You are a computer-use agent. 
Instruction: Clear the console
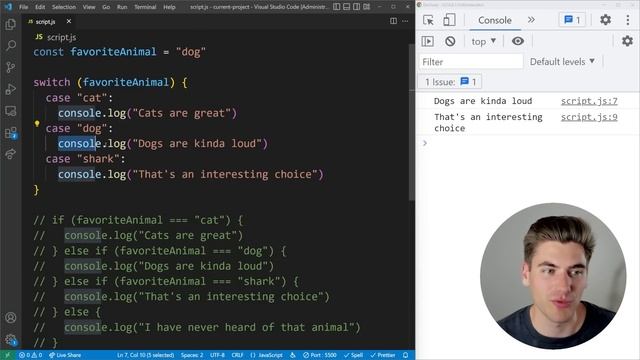450,41
